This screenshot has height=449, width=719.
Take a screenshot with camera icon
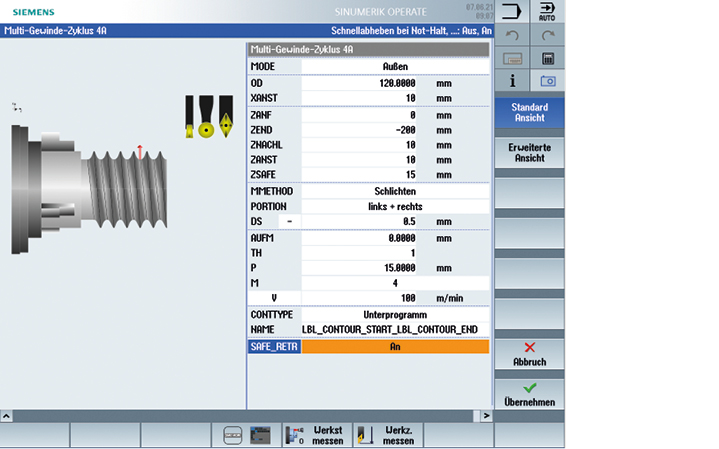pos(548,81)
